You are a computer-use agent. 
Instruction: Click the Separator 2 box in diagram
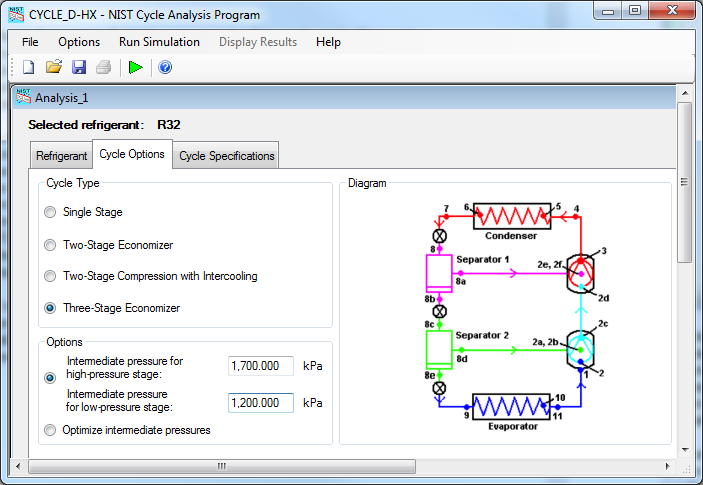coord(438,350)
